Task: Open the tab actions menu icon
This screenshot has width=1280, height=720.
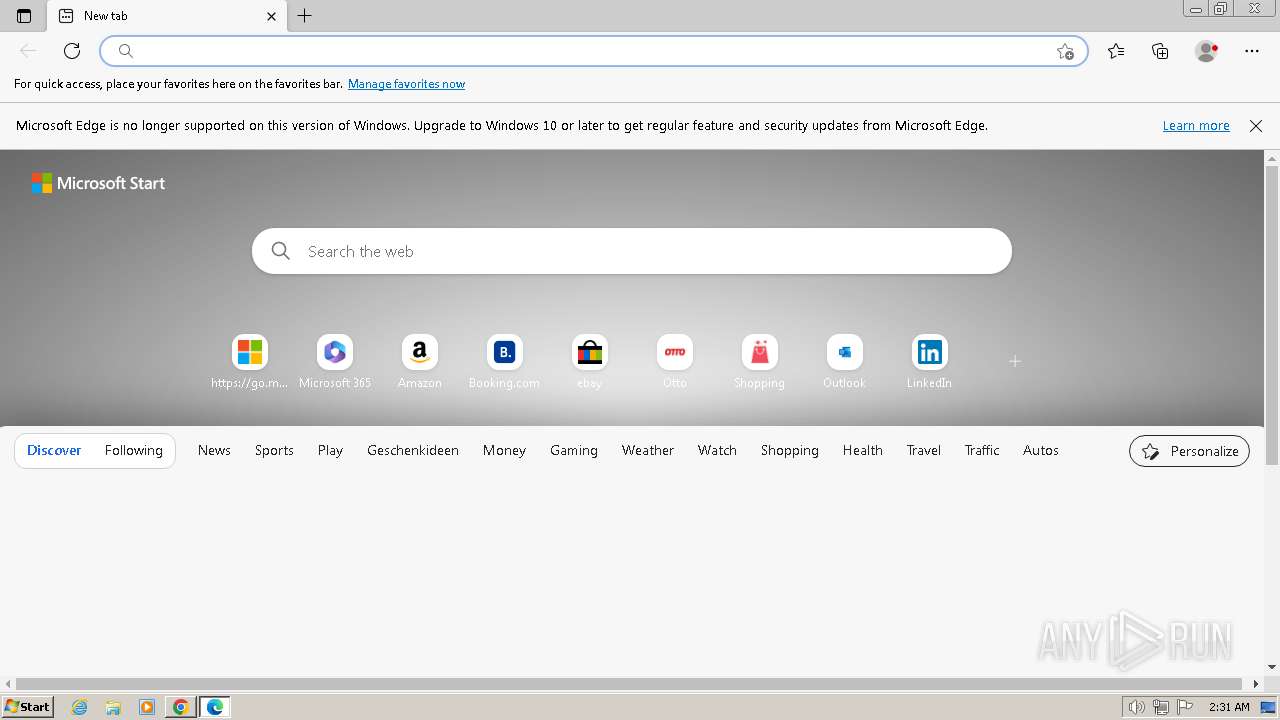Action: click(24, 16)
